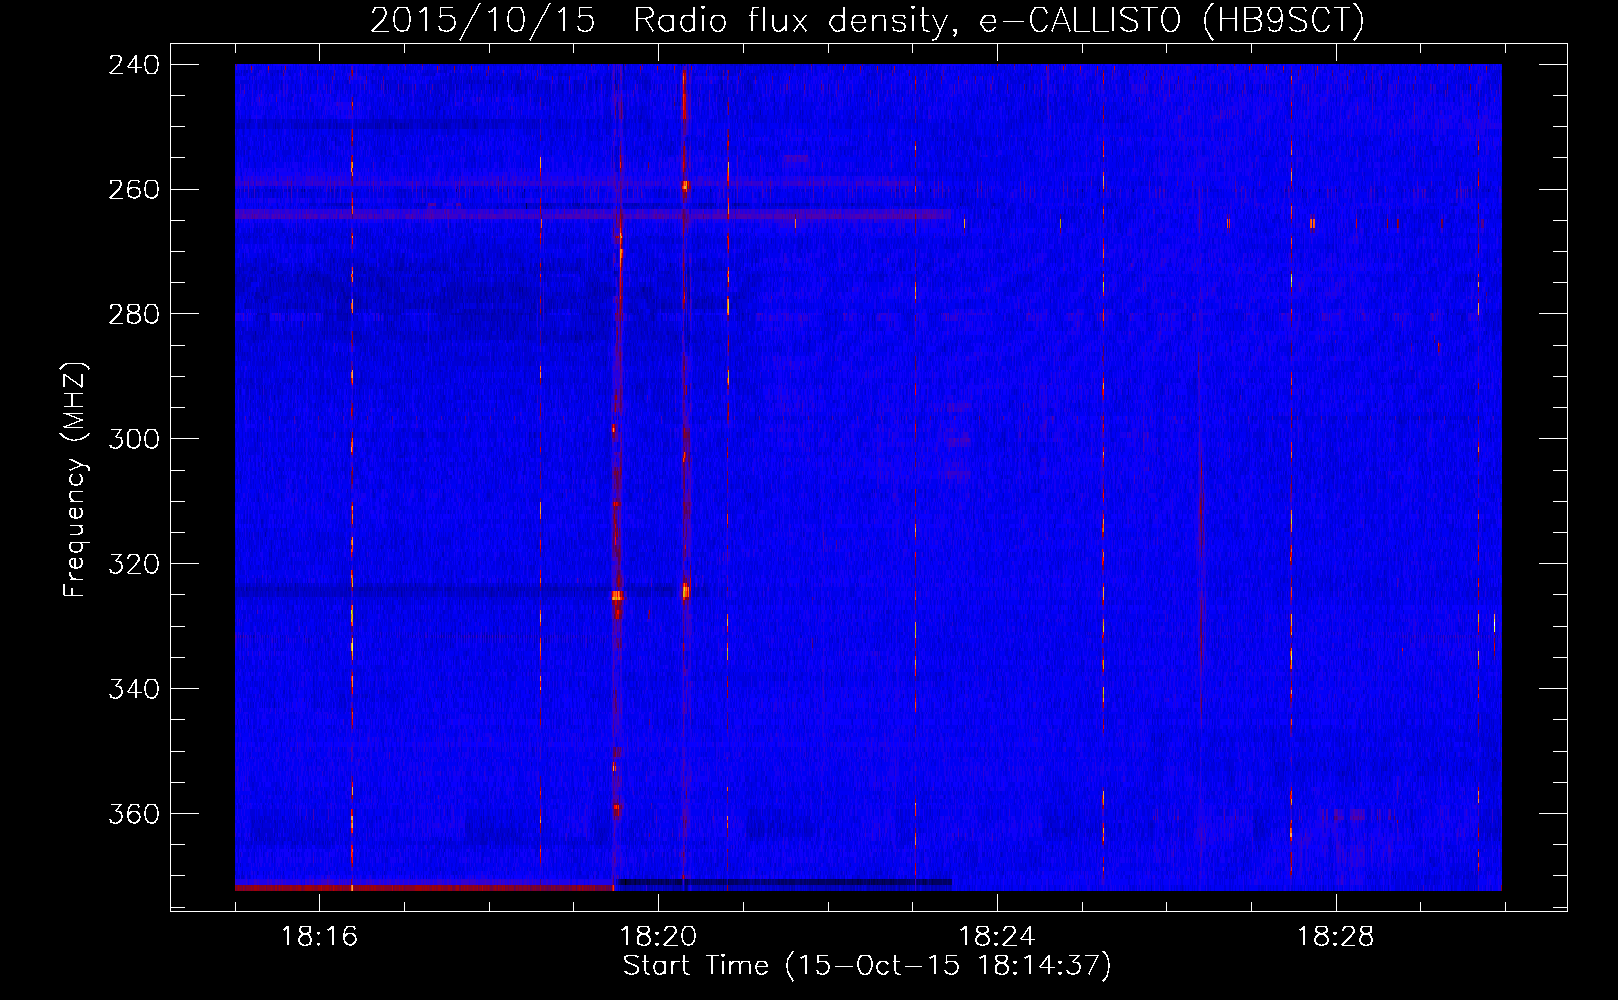Select the title text "Radio flux density, e-CALLISTO (HB9SCT)"
This screenshot has height=1000, width=1618.
coord(999,20)
